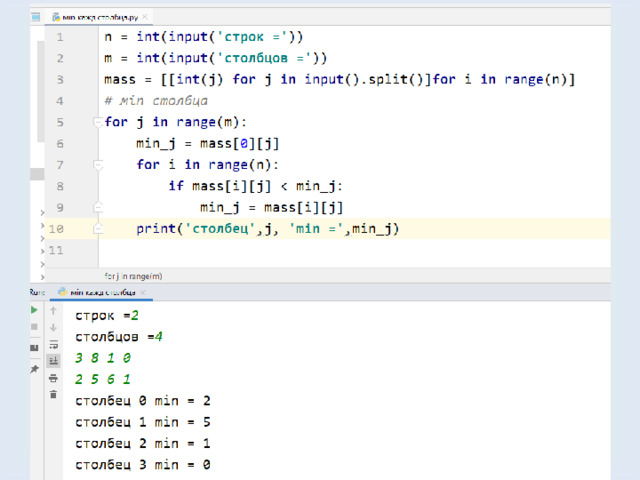The height and width of the screenshot is (480, 640).
Task: Close the editor file tab
Action: [145, 17]
